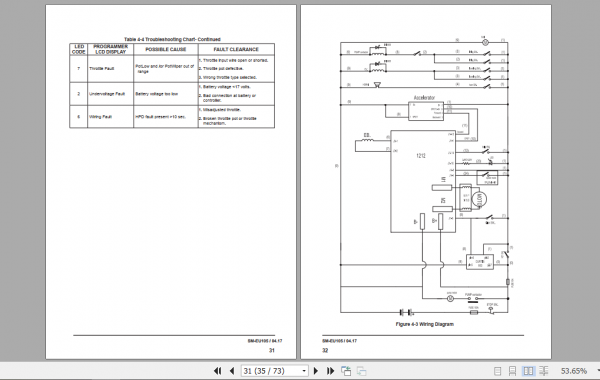Click the page number 32 footer

pos(325,350)
